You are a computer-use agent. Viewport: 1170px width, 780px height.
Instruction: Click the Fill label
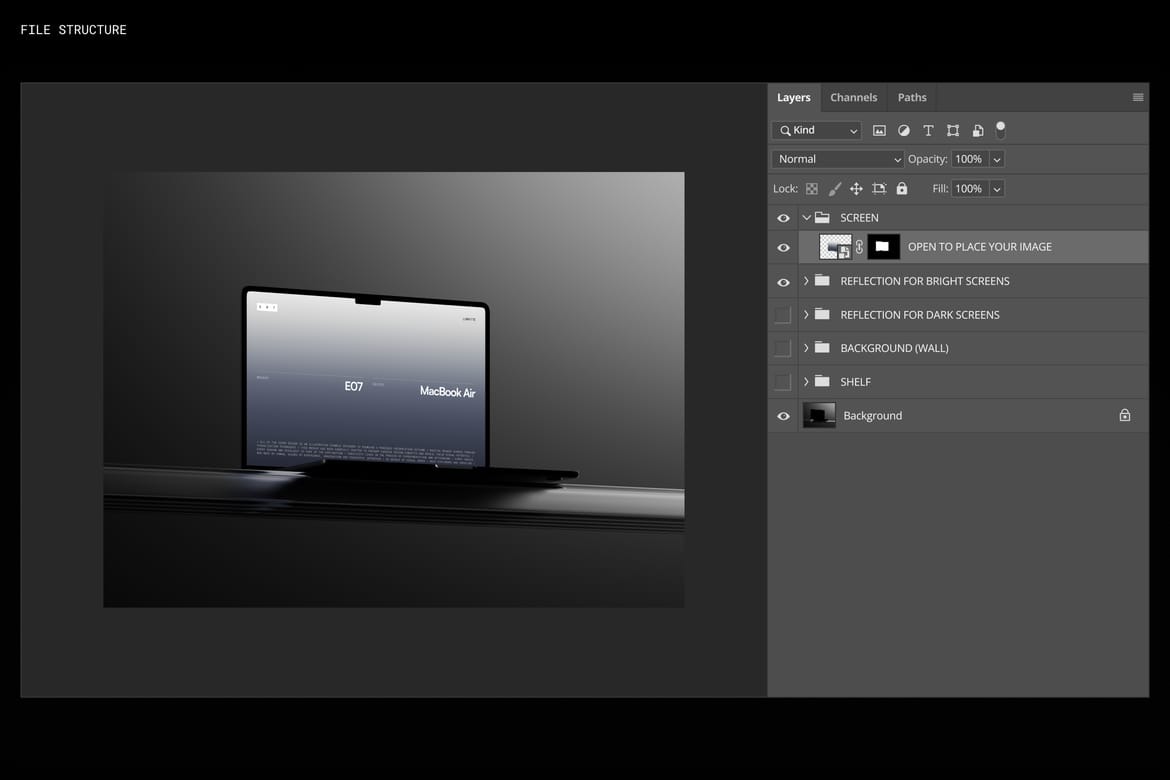(x=940, y=189)
